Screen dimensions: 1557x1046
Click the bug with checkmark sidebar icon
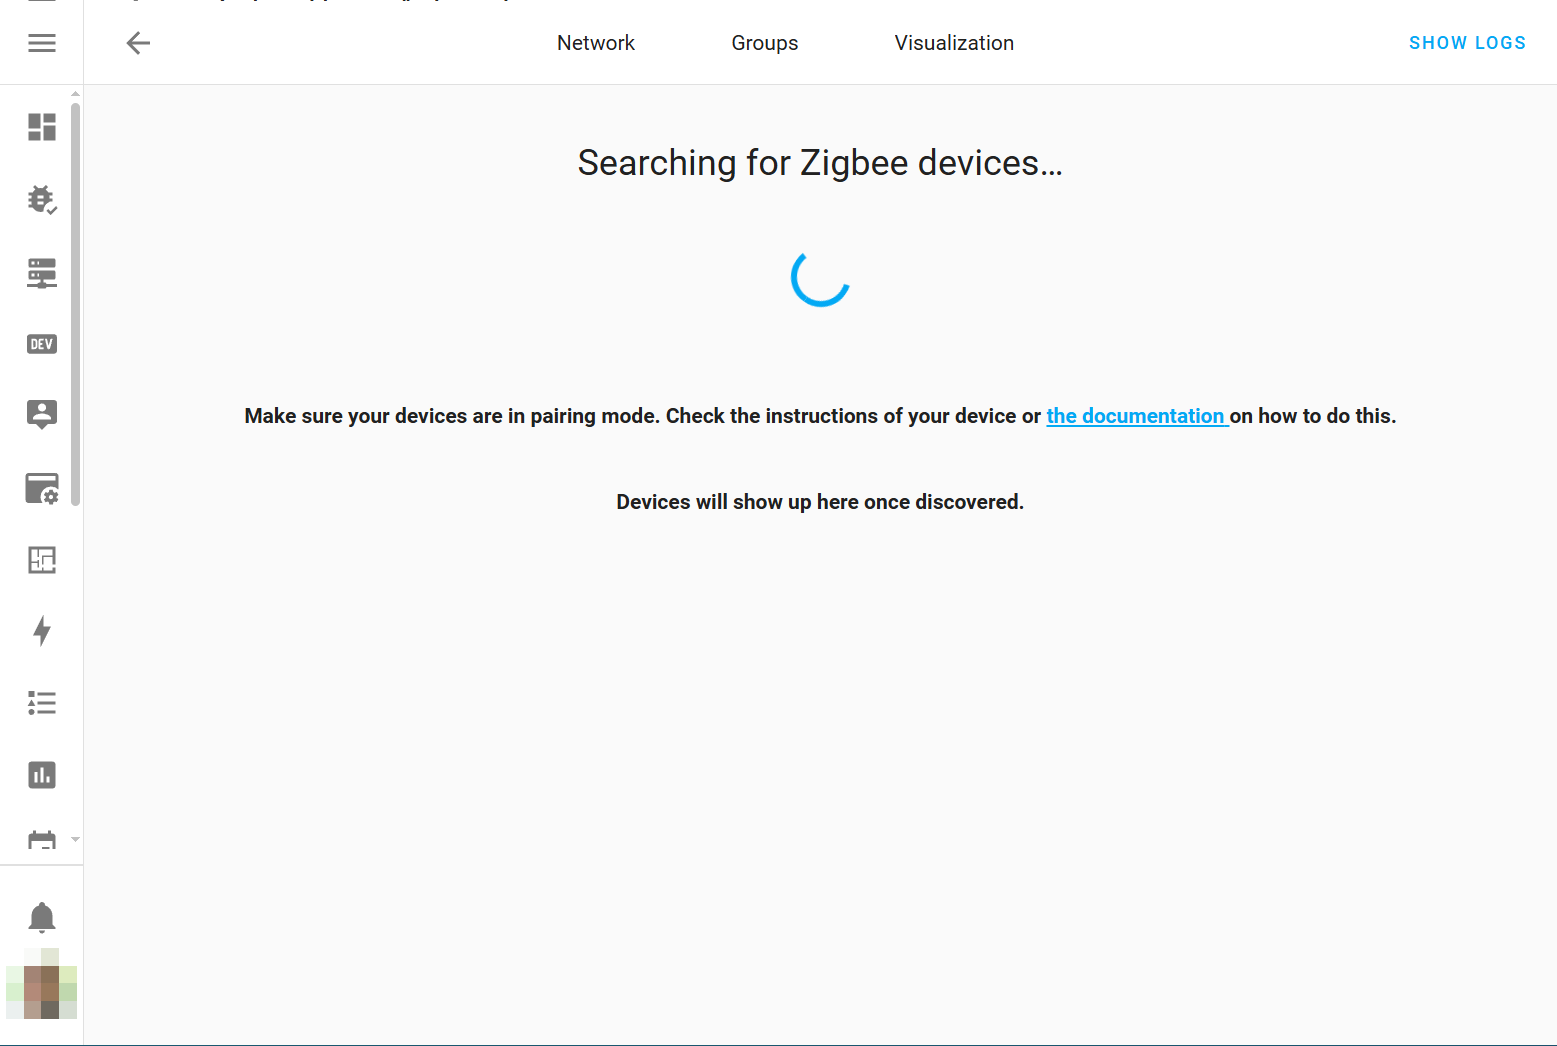point(42,200)
